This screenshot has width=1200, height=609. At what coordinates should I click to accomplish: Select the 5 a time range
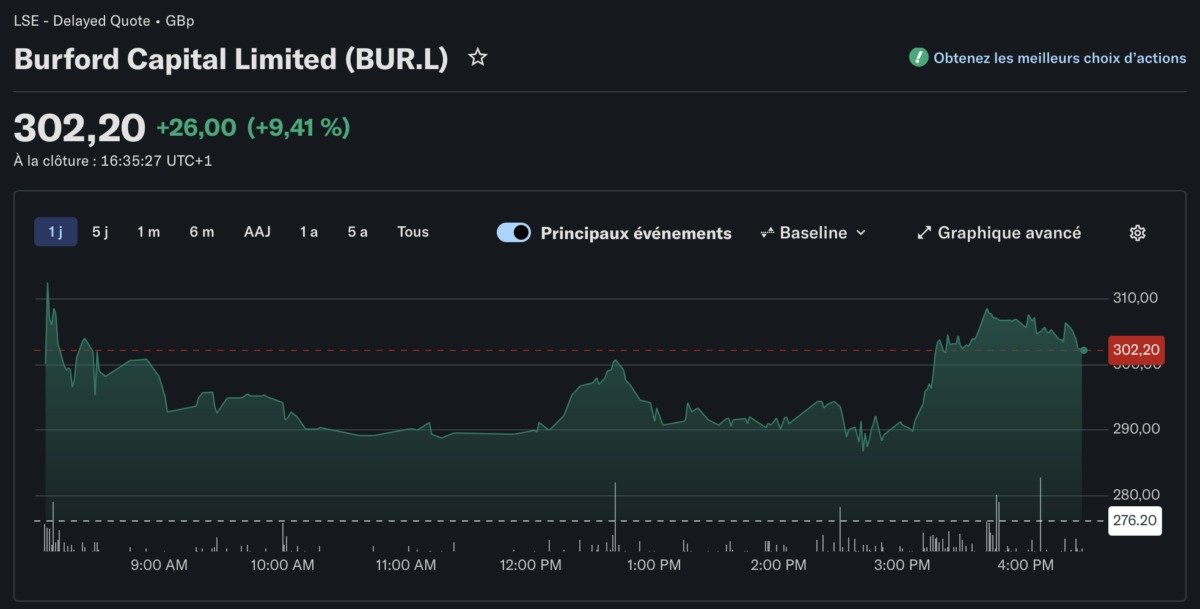point(358,232)
